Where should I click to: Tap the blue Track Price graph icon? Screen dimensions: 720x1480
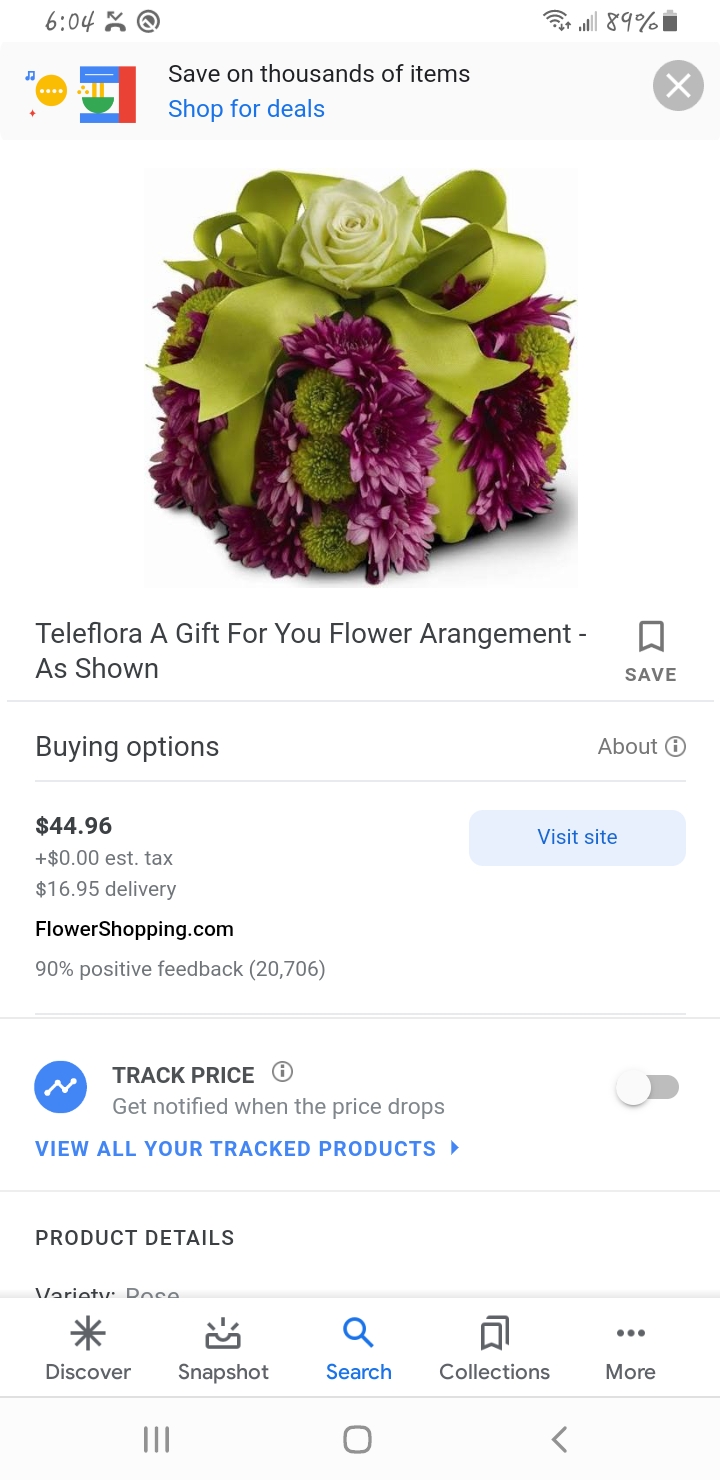(61, 1087)
